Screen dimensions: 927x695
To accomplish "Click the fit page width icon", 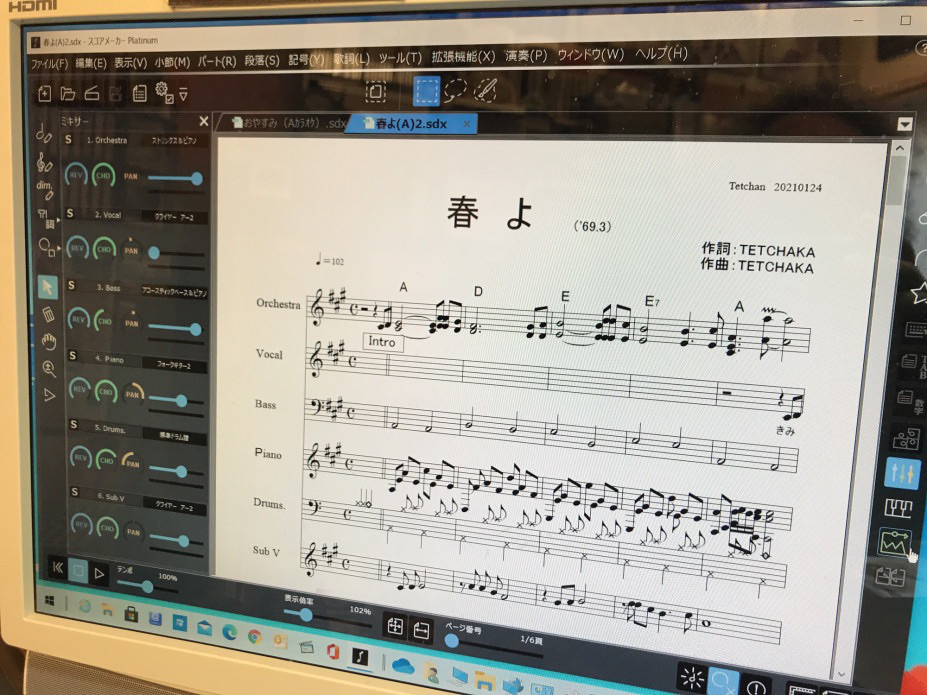I will click(x=421, y=630).
